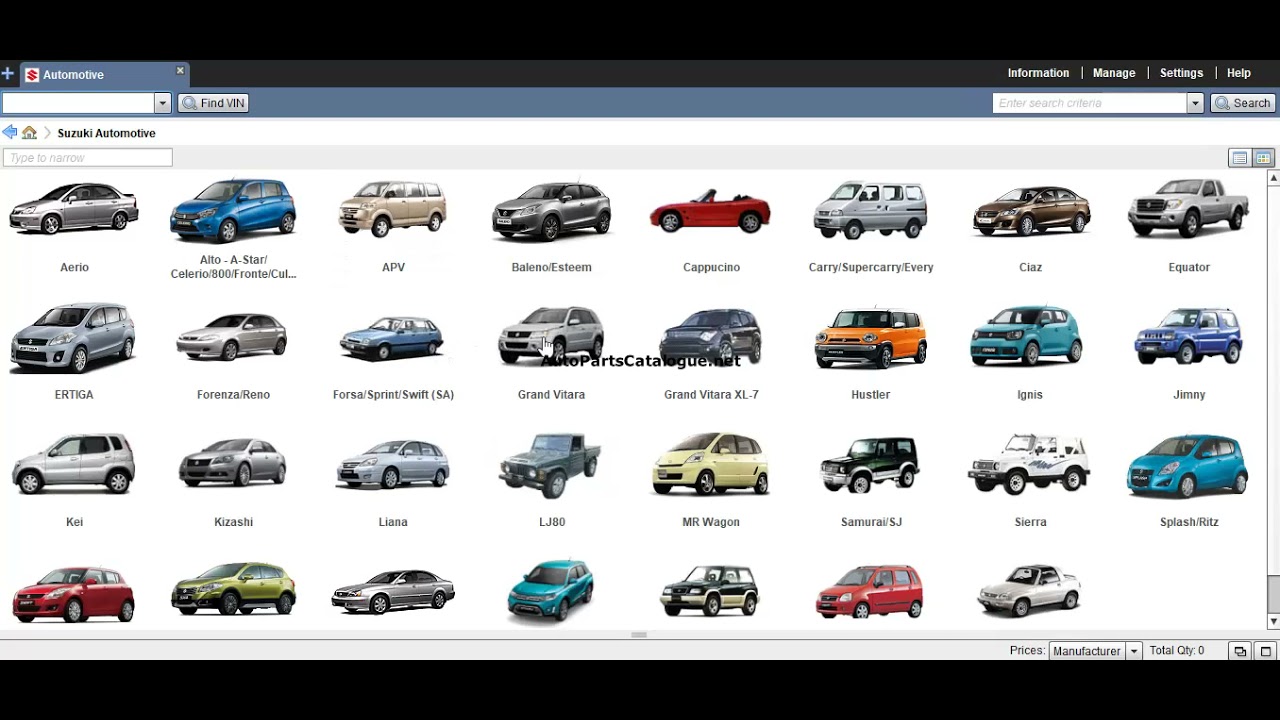Select the LJ80 thumbnail
The width and height of the screenshot is (1280, 720).
point(551,465)
